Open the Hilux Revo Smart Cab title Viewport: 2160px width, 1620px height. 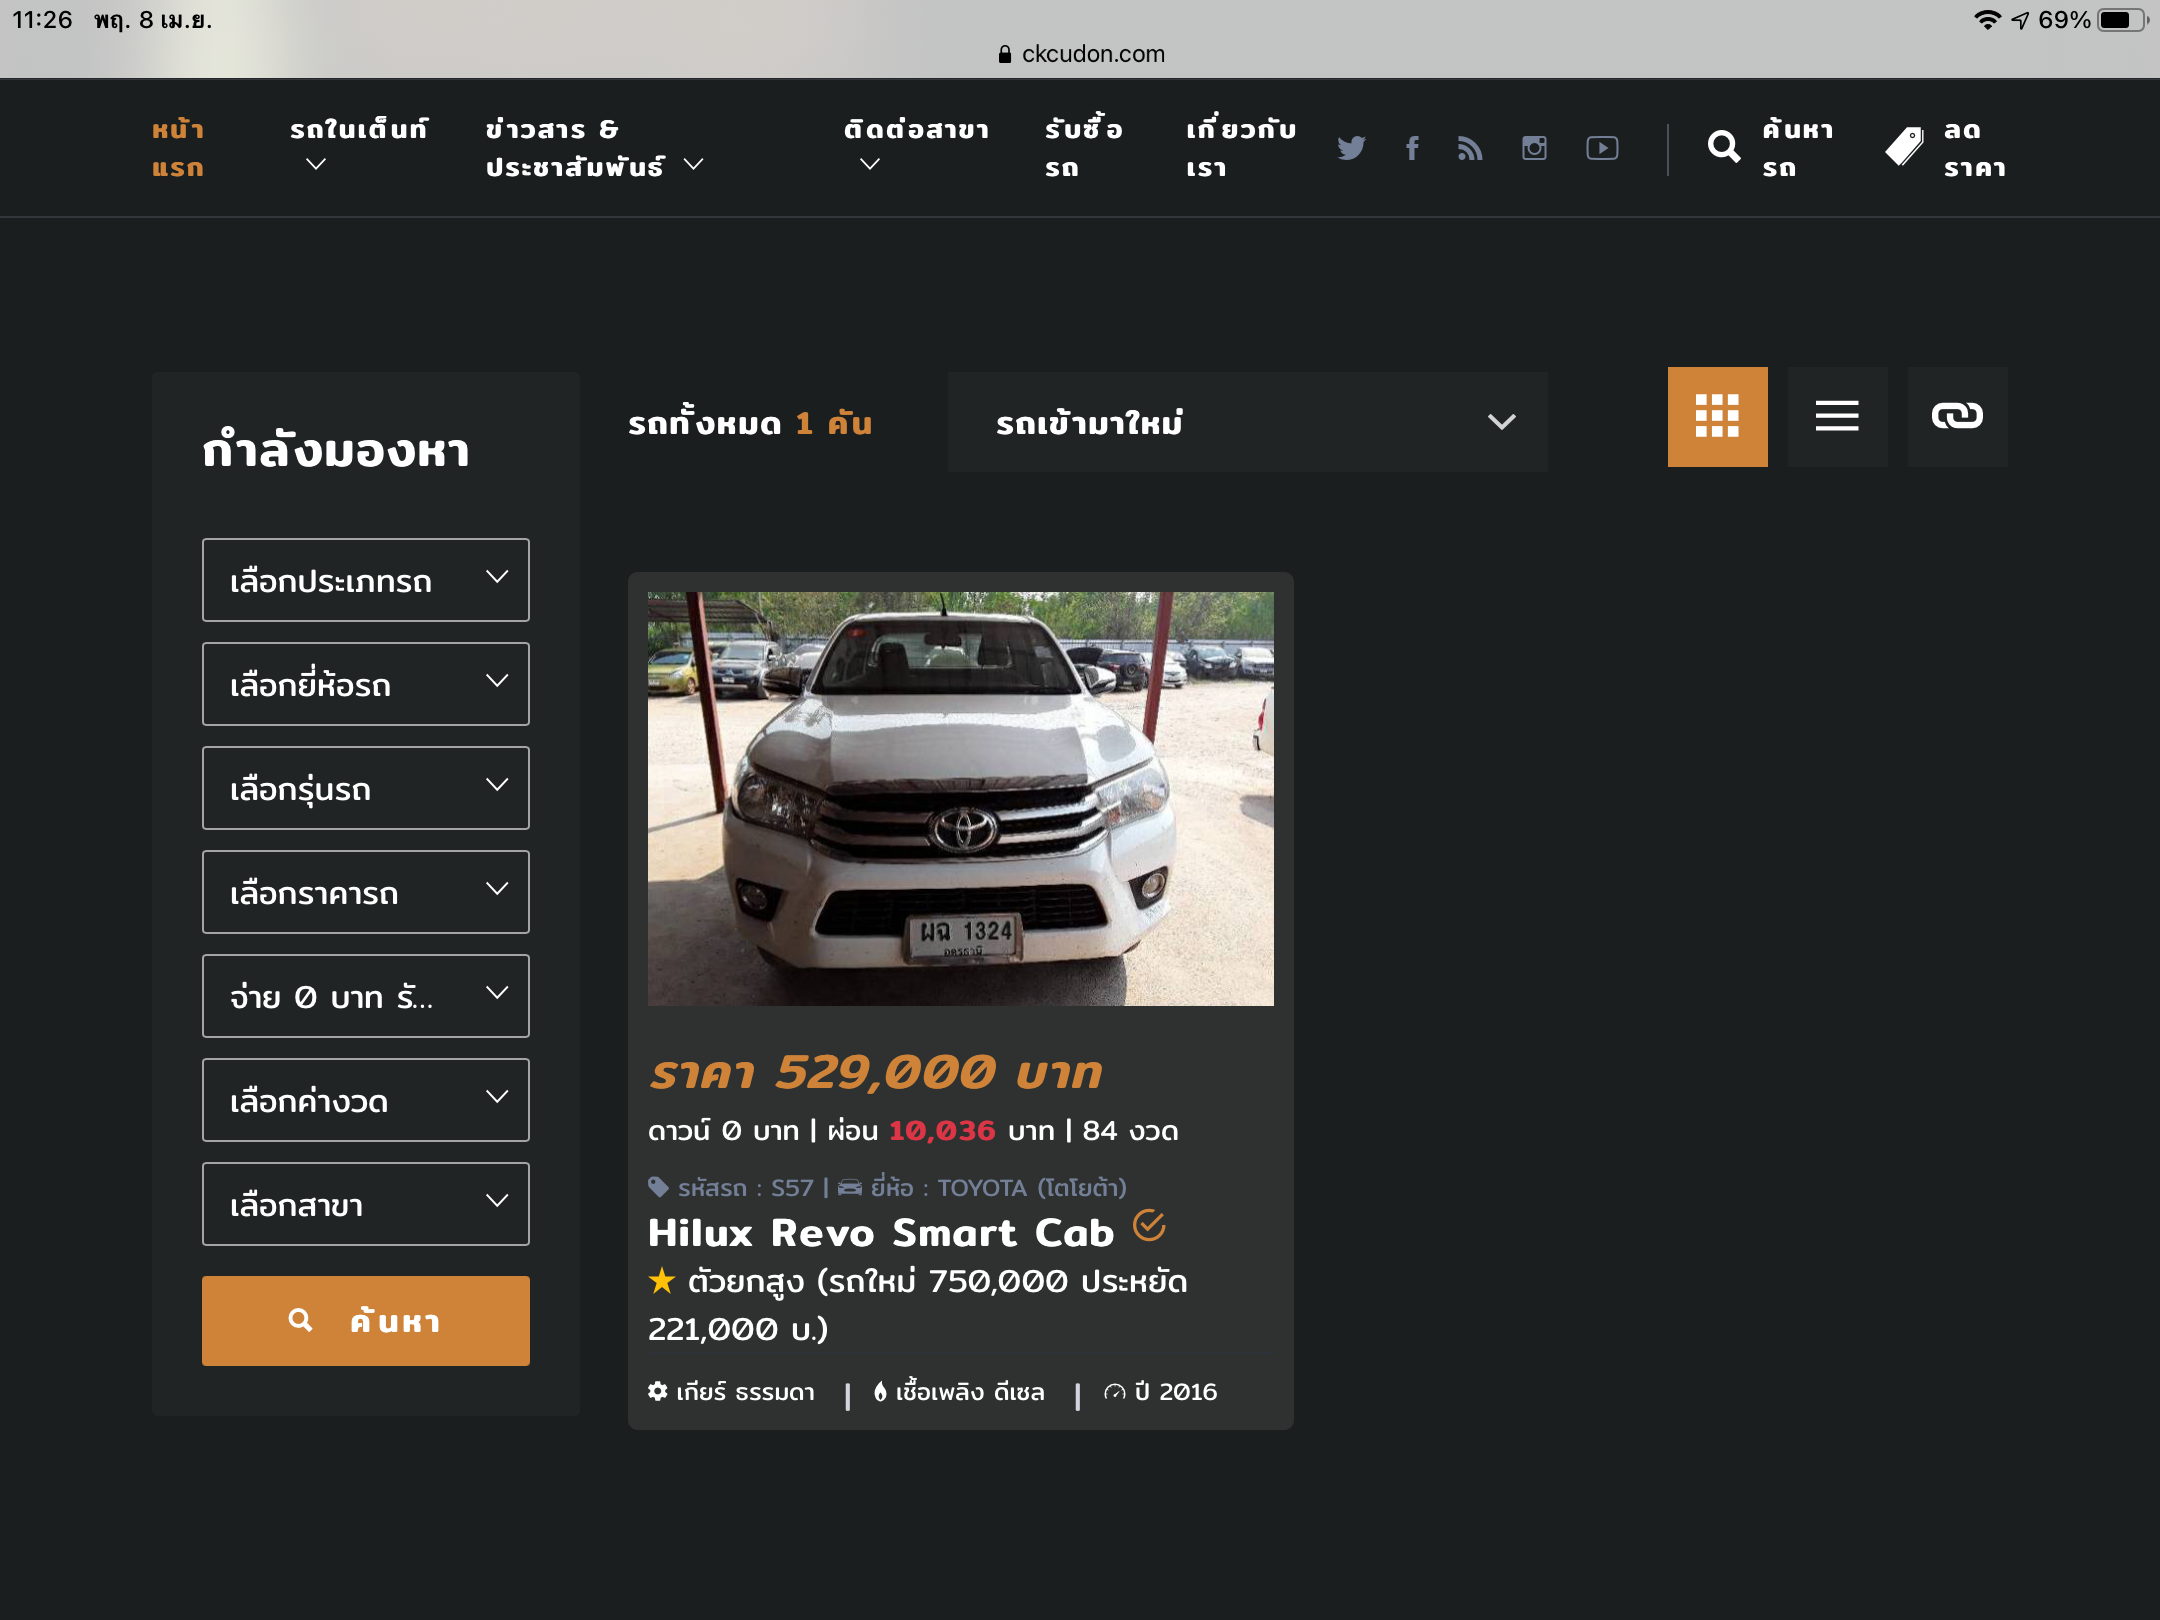[880, 1232]
